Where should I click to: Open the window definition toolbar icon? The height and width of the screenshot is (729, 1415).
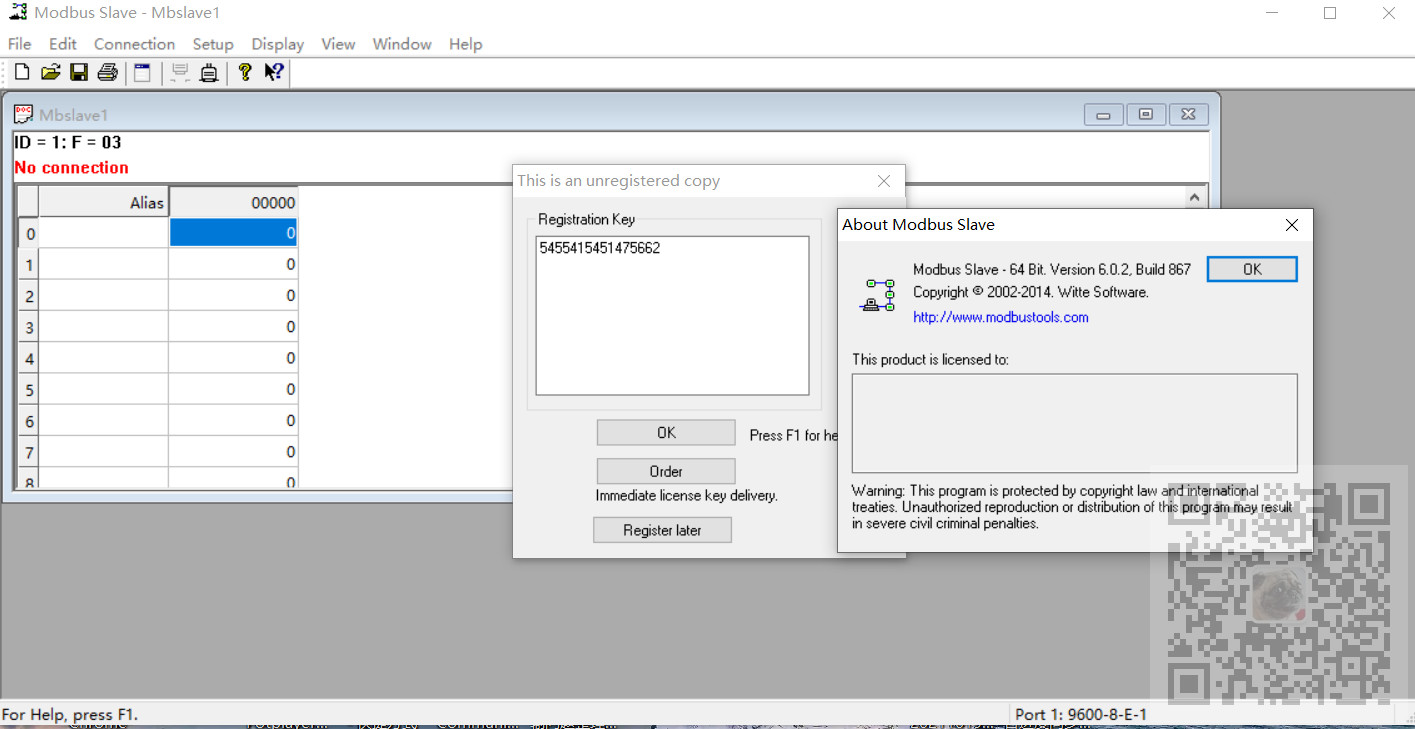pyautogui.click(x=142, y=72)
